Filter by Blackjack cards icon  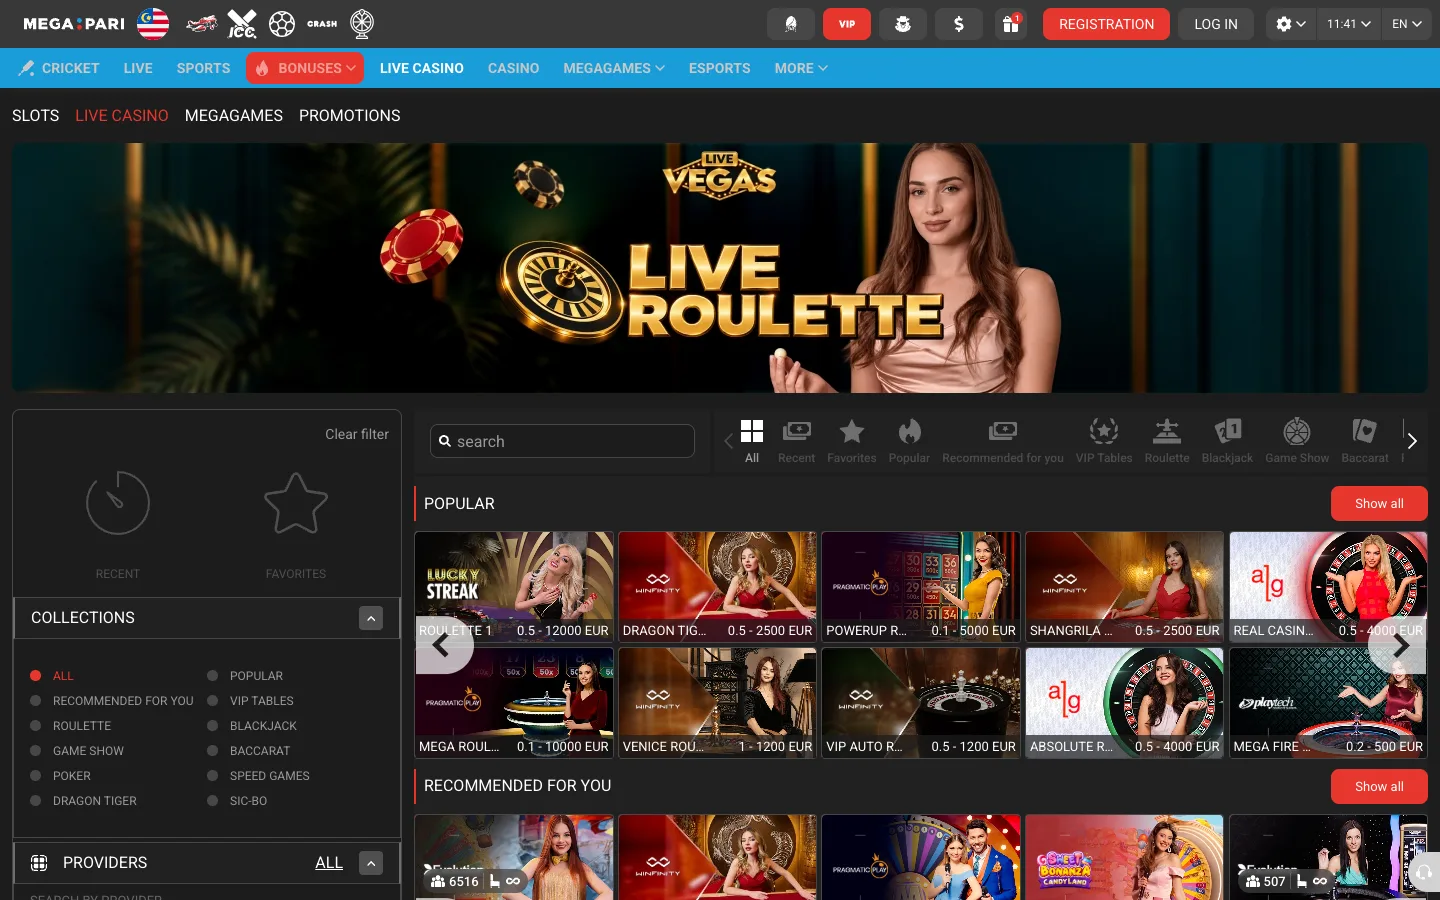[x=1227, y=441]
